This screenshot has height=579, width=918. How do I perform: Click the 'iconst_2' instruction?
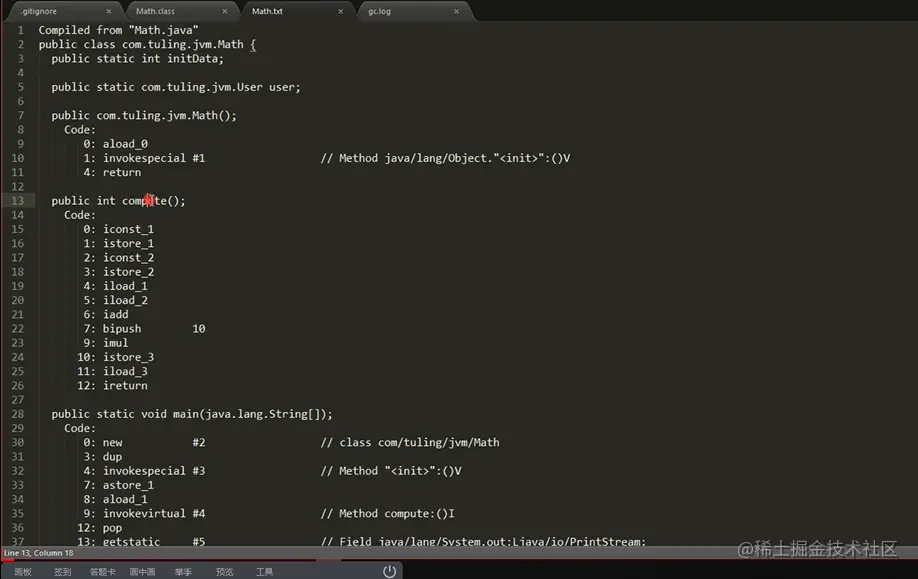coord(128,258)
